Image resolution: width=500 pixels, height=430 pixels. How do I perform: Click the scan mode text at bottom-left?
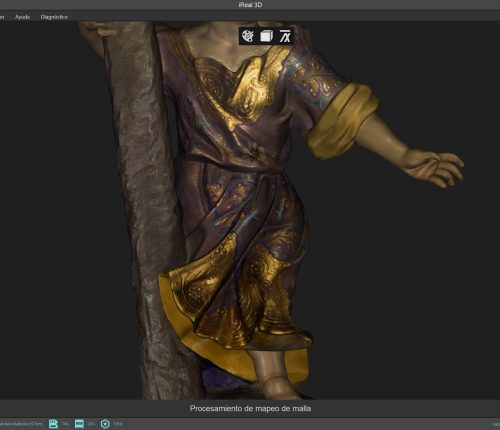coord(21,424)
